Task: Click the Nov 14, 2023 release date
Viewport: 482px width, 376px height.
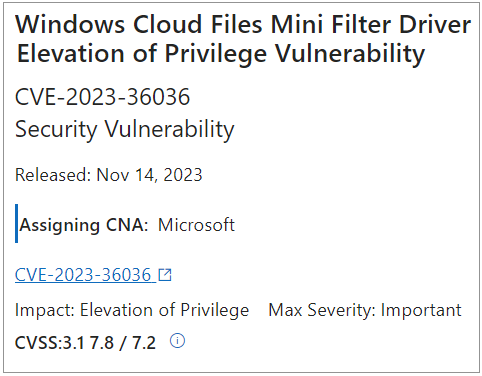Action: coord(149,175)
